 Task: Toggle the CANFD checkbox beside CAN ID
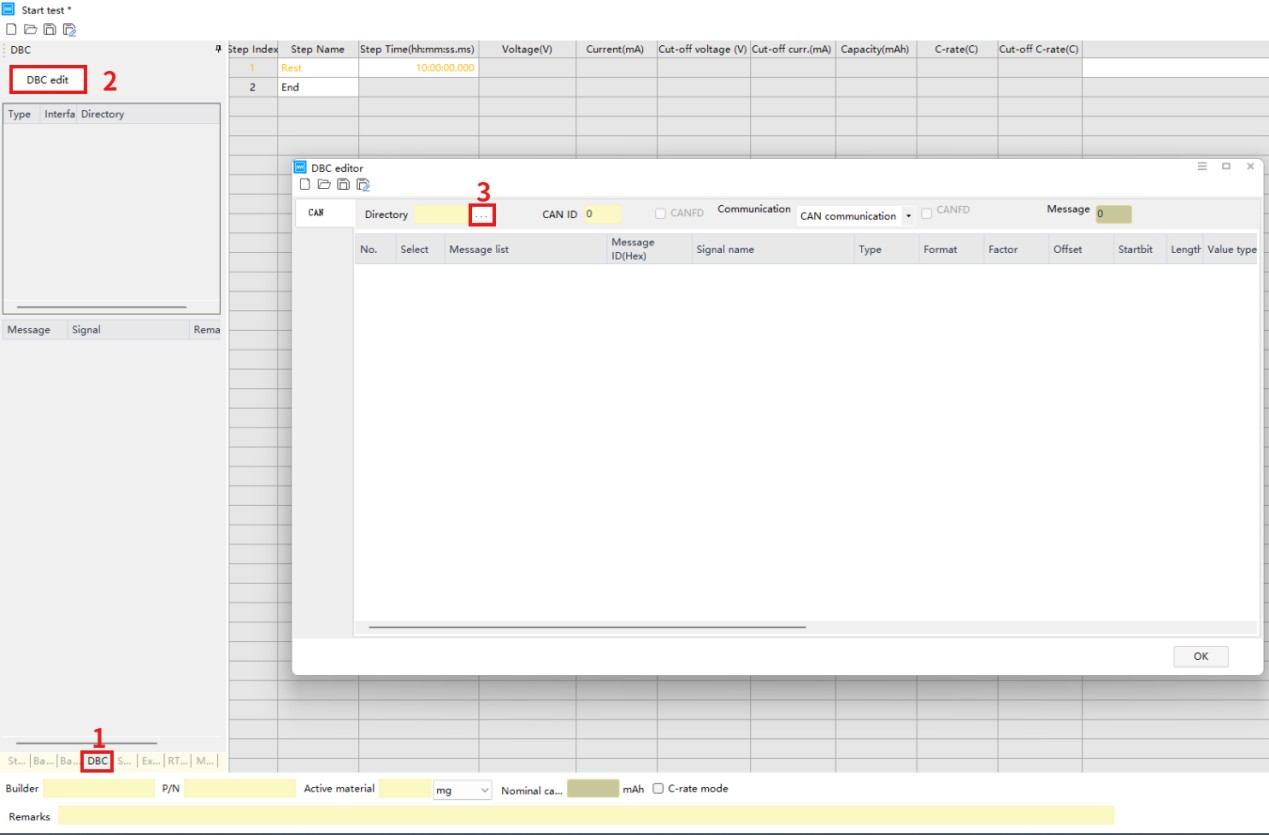coord(660,213)
